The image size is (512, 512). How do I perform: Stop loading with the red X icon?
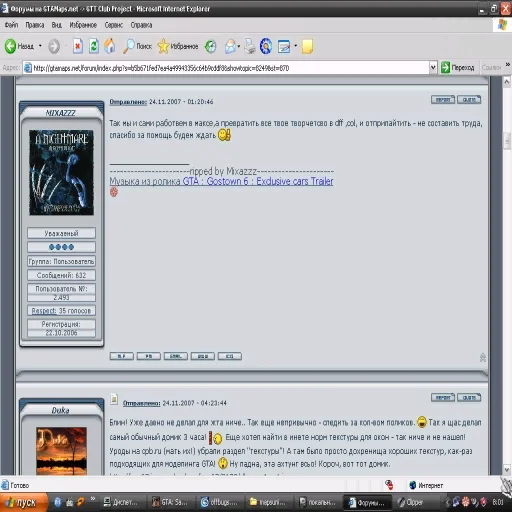[78, 46]
